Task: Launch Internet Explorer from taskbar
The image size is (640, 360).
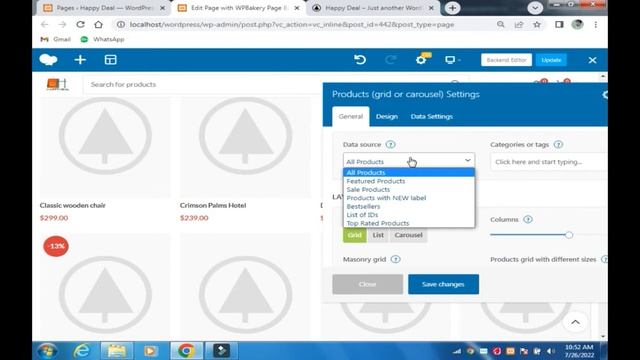Action: (x=82, y=351)
